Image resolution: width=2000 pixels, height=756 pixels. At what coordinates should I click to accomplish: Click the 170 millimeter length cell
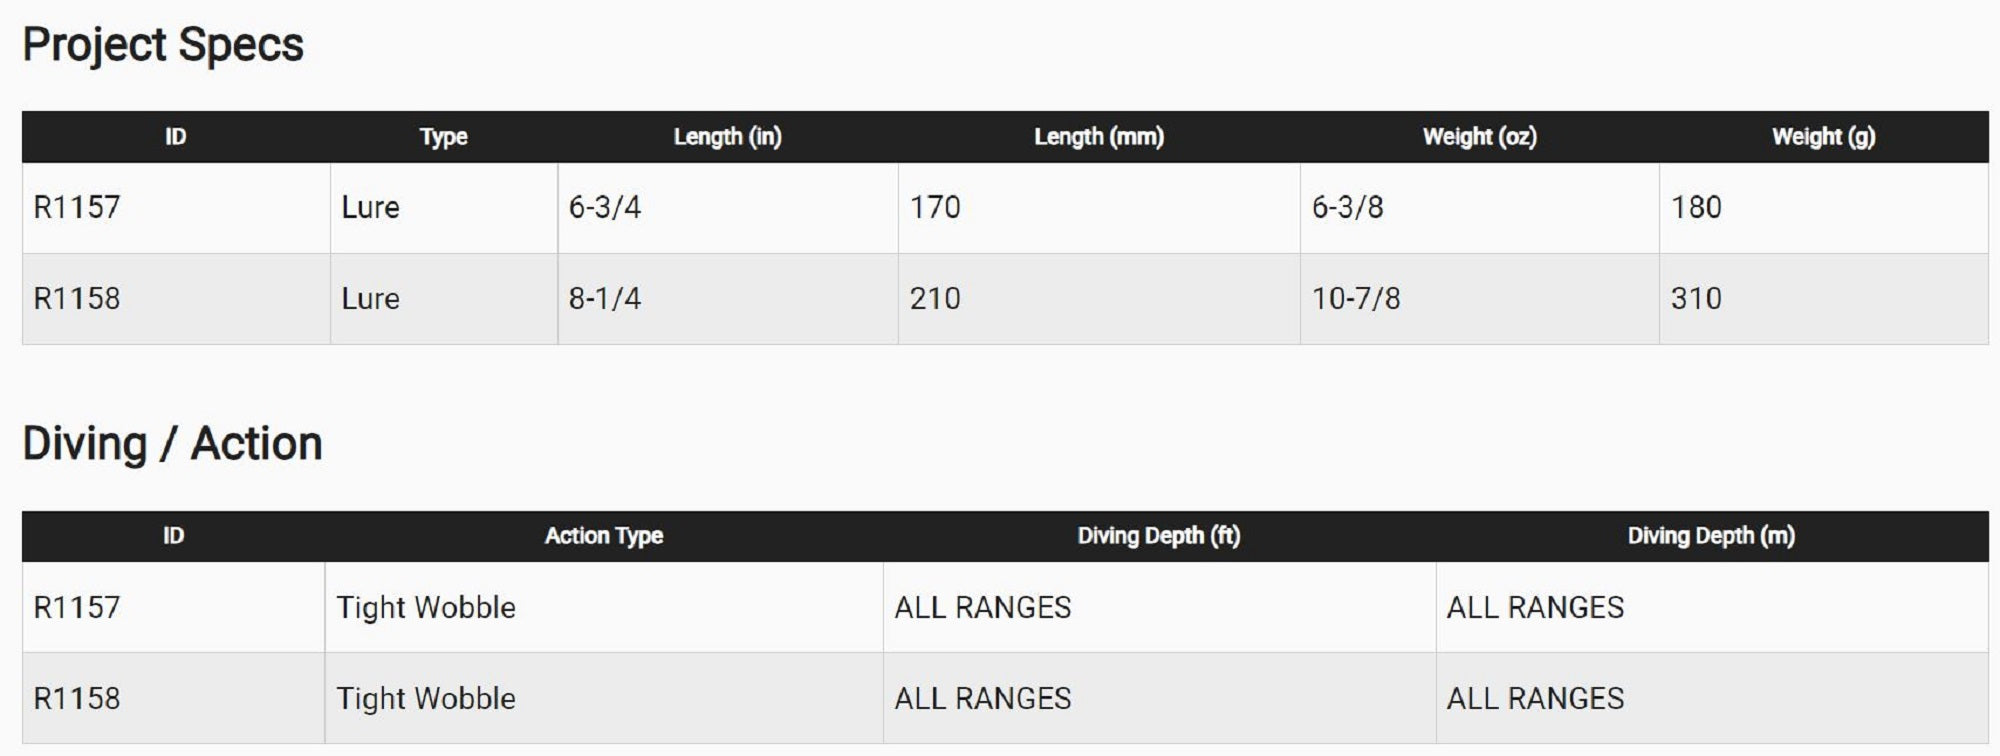pyautogui.click(x=935, y=208)
